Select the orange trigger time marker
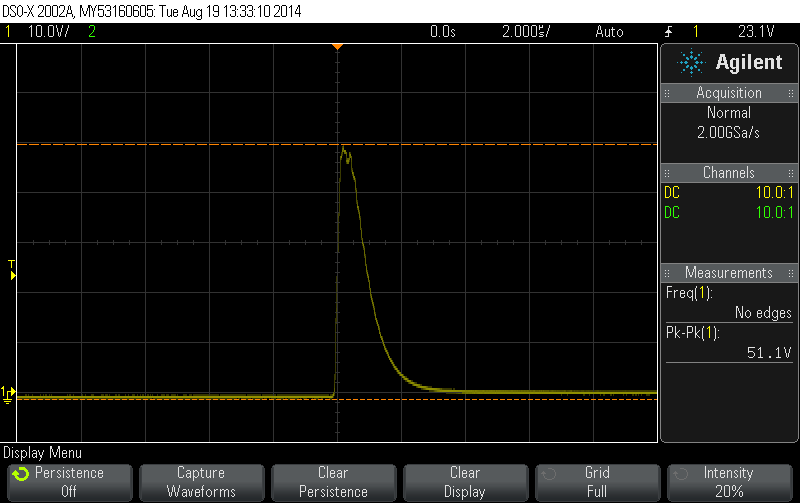800x503 pixels. 337,47
